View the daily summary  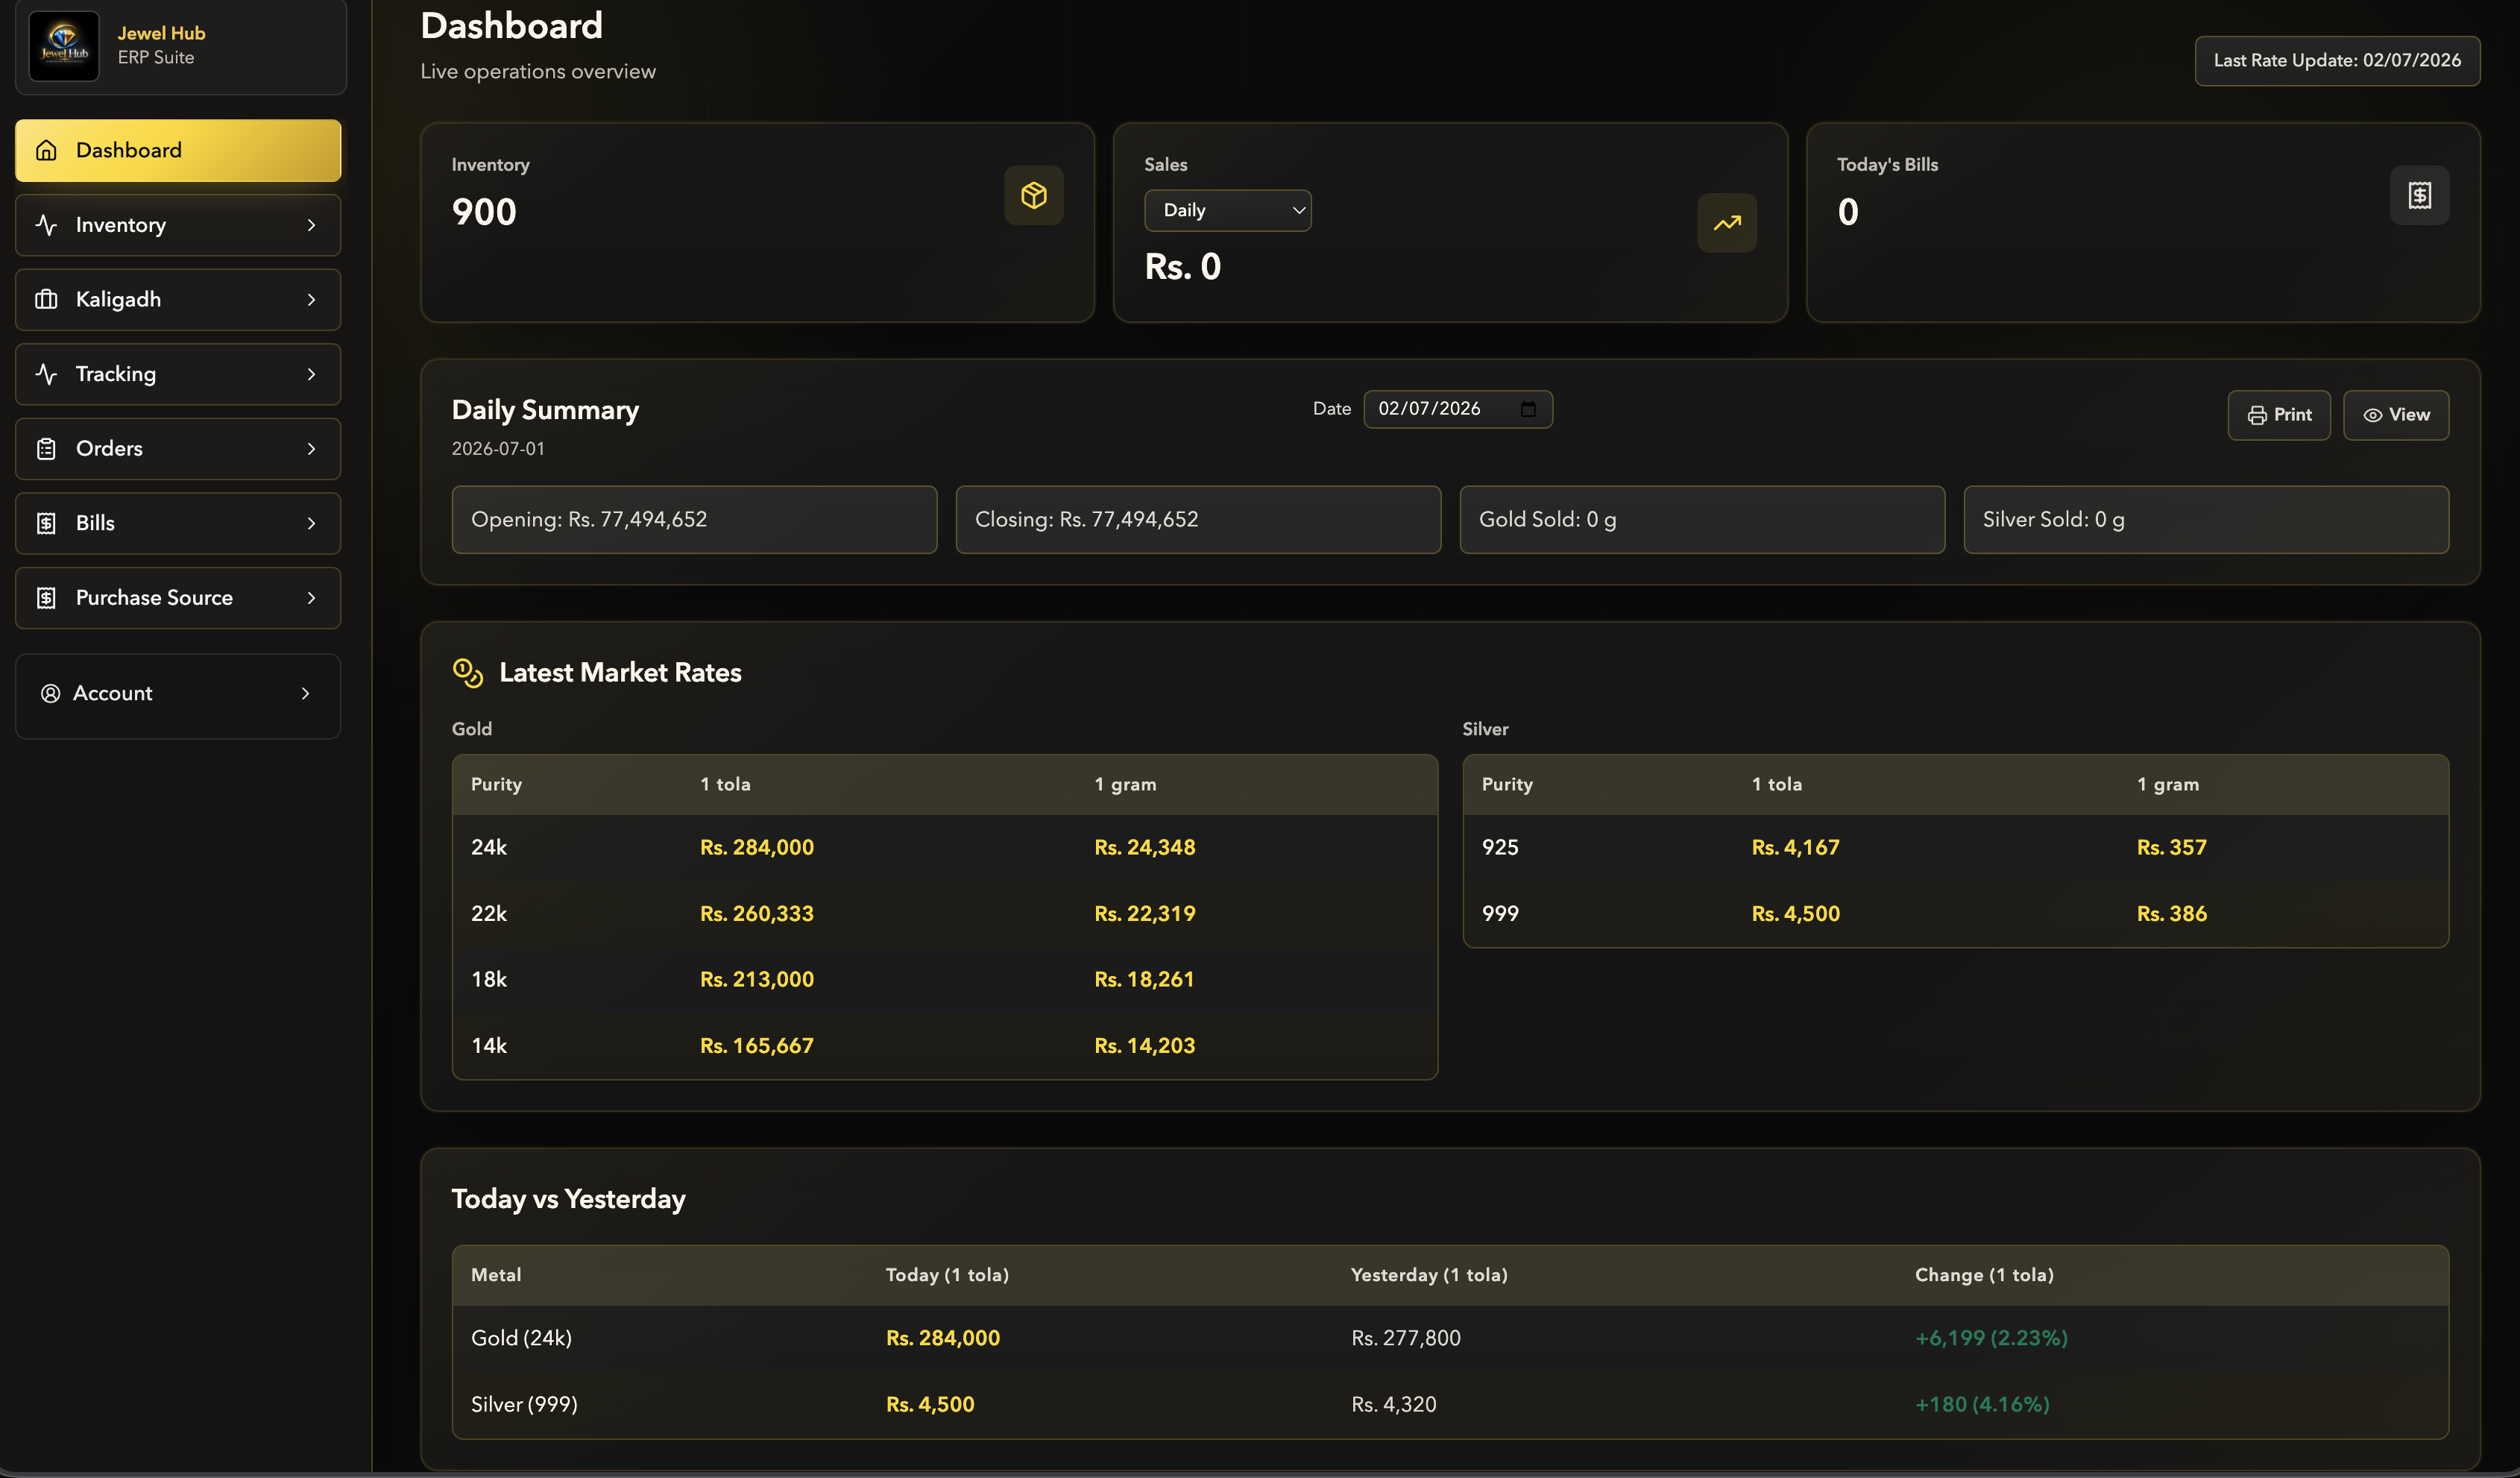coord(2395,415)
